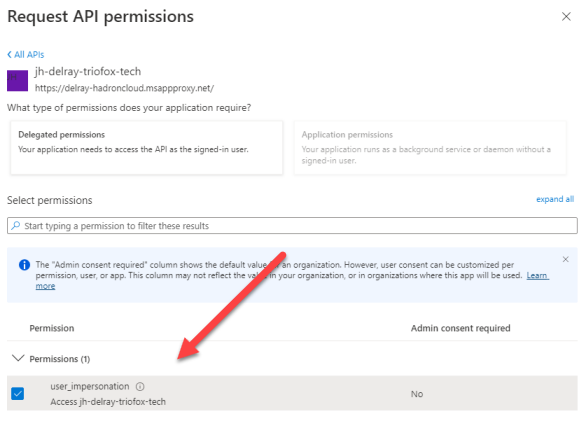
Task: Click the back chevron beside All APIs
Action: click(10, 55)
